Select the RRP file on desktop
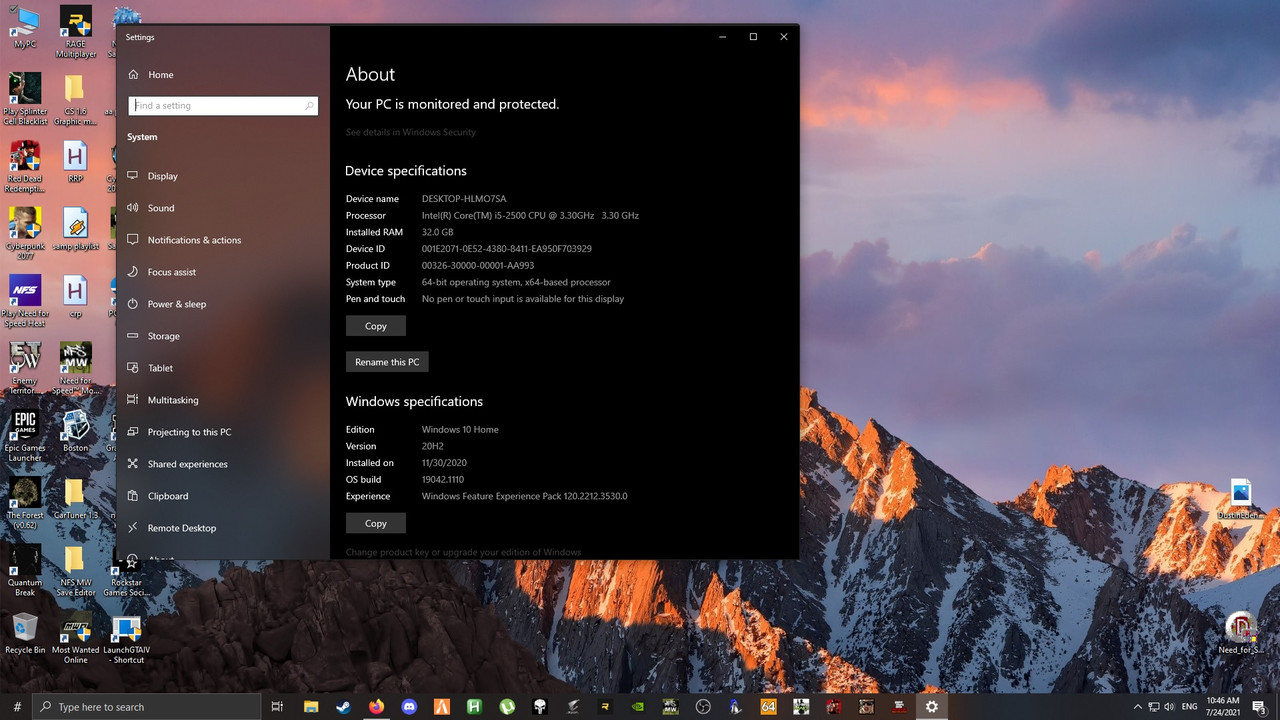 [76, 162]
